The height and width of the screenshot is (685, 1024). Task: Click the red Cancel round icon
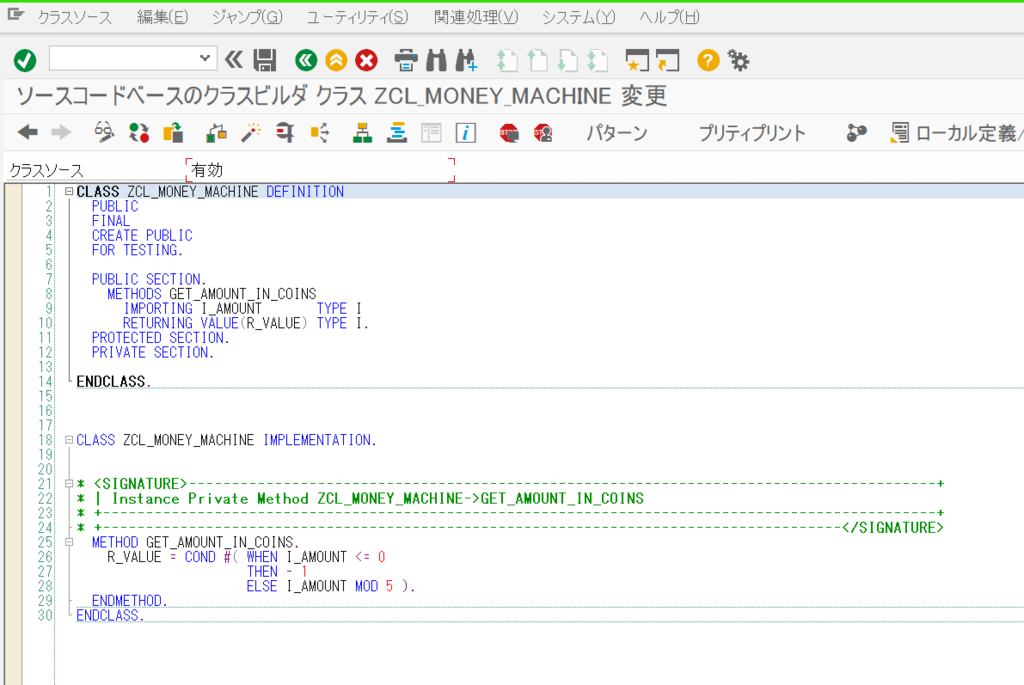[x=366, y=60]
